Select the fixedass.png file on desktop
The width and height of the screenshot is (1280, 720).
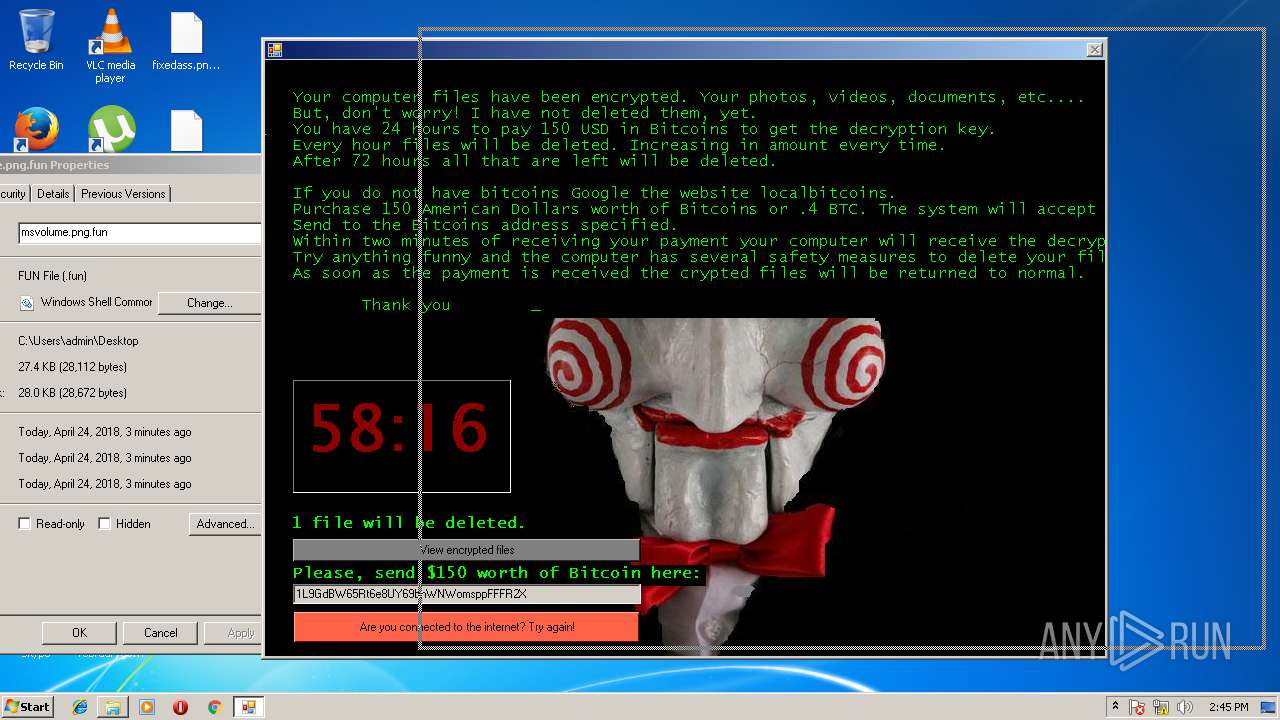[x=186, y=40]
